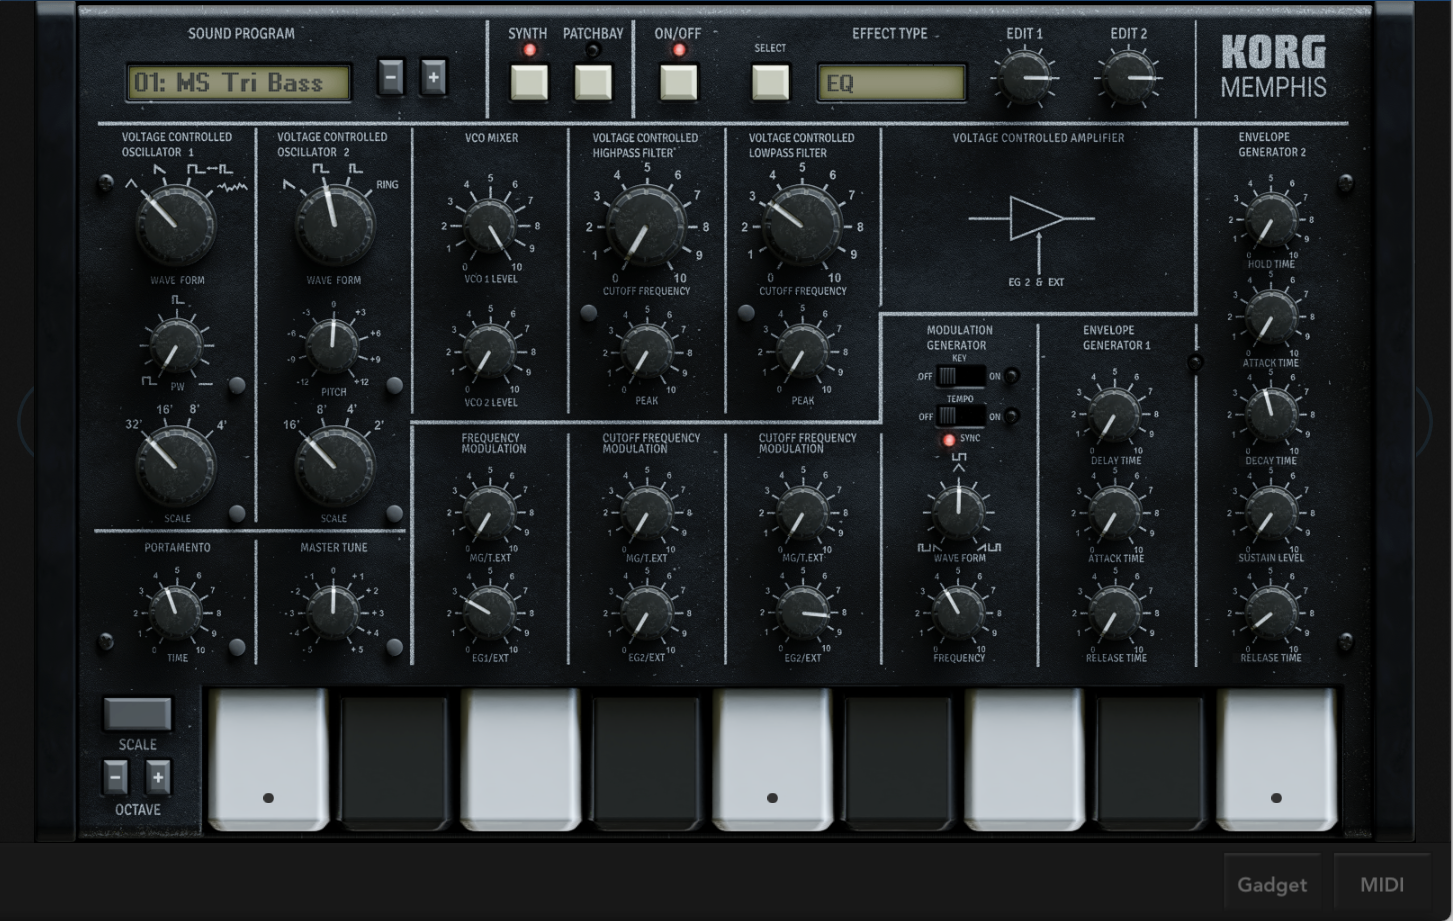The height and width of the screenshot is (921, 1453).
Task: Click the Envelope Generator 2 ATTACK TIME knob
Action: click(x=1271, y=317)
